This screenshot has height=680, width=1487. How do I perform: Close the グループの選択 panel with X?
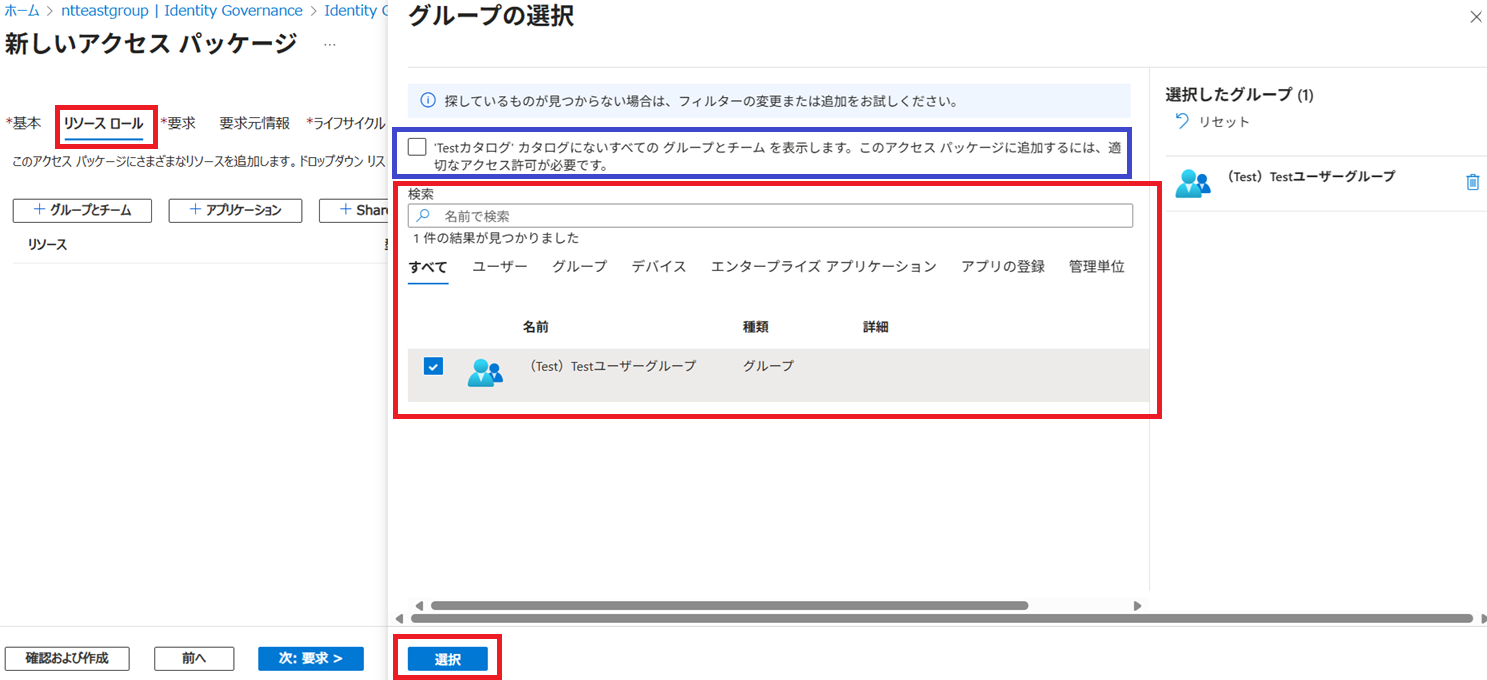pyautogui.click(x=1476, y=17)
